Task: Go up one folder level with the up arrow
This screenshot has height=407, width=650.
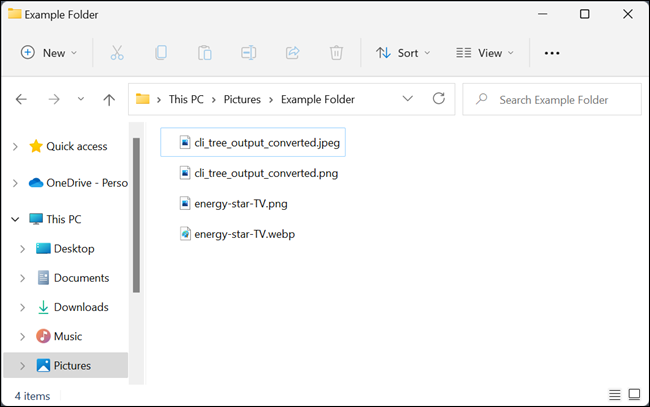Action: (109, 99)
